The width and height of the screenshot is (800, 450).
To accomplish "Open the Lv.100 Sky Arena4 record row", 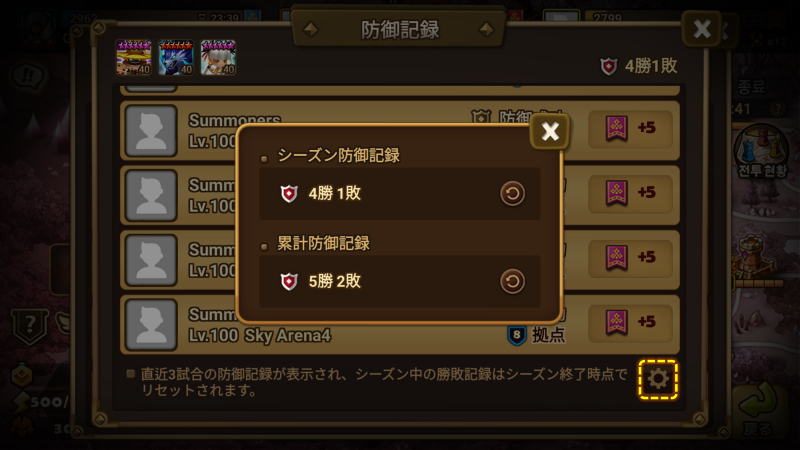I will pyautogui.click(x=400, y=325).
